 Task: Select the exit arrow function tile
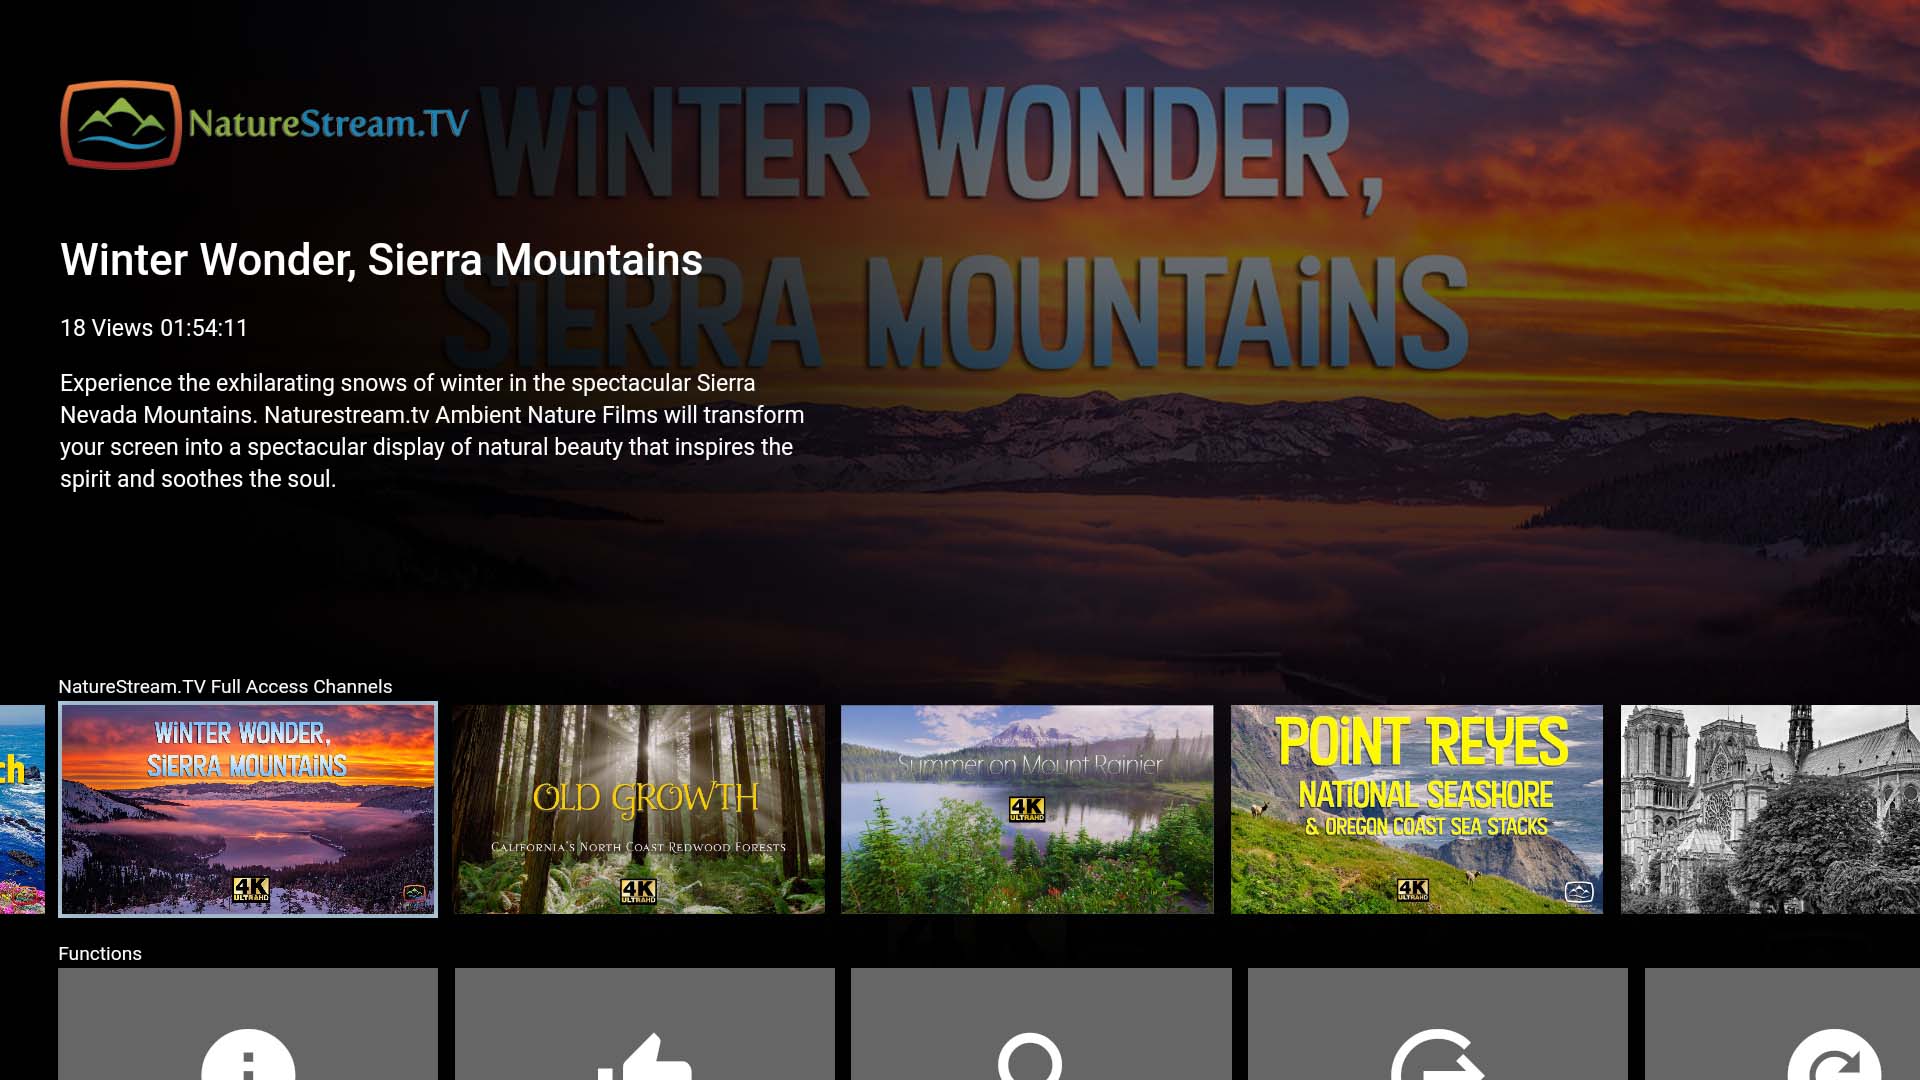(1438, 1024)
